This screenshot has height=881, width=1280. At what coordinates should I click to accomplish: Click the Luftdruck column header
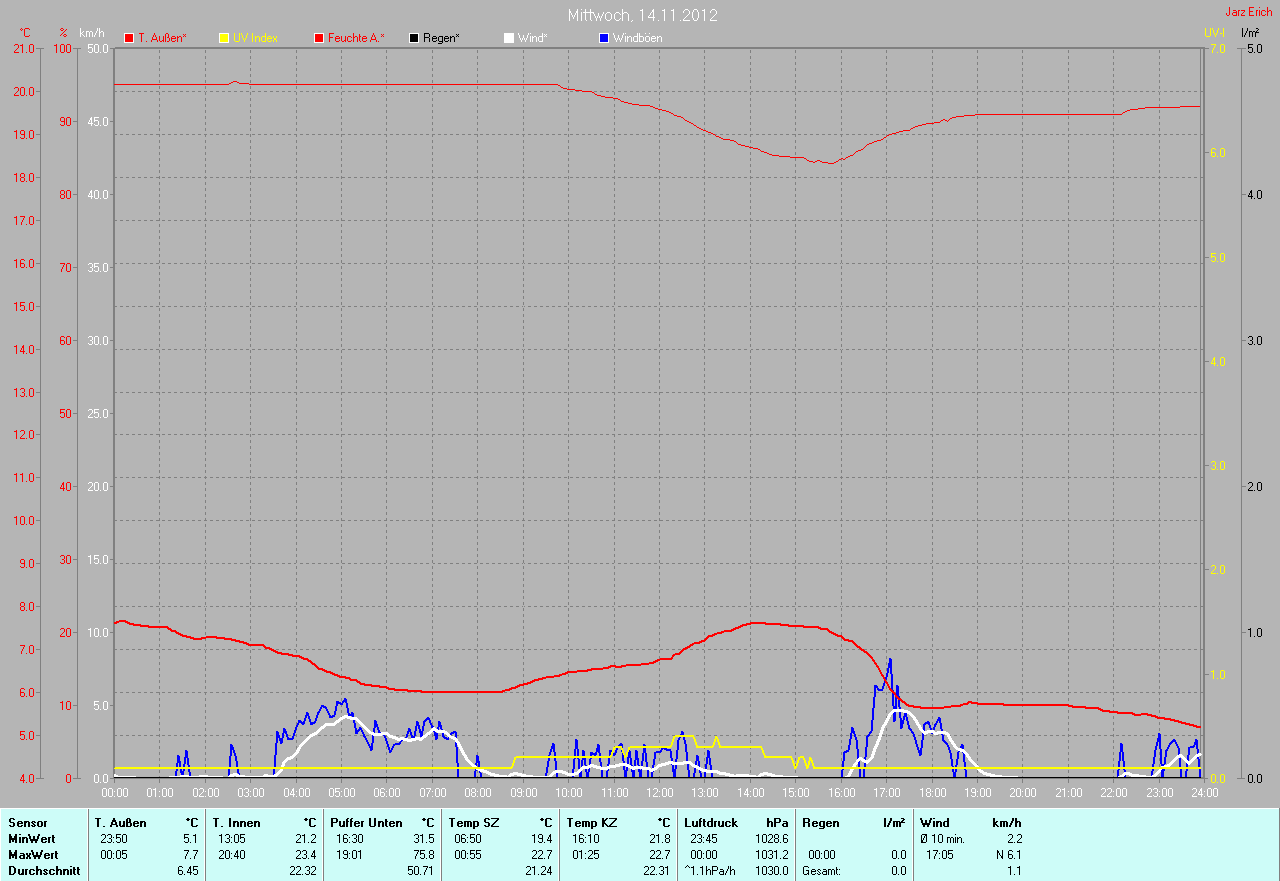pyautogui.click(x=711, y=823)
